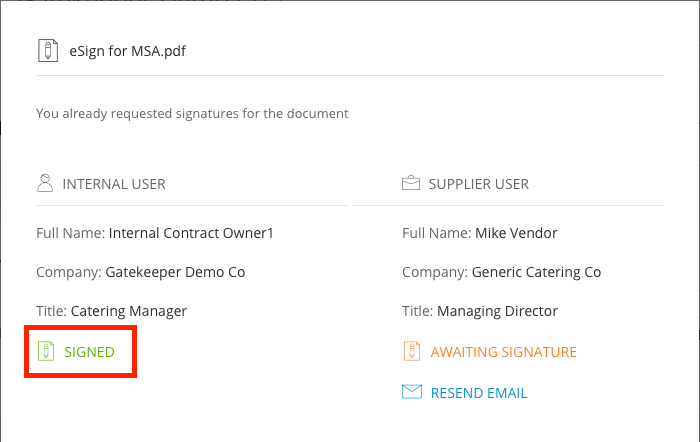This screenshot has height=442, width=700.
Task: Click the supplier name Mike Vendor
Action: (x=516, y=233)
